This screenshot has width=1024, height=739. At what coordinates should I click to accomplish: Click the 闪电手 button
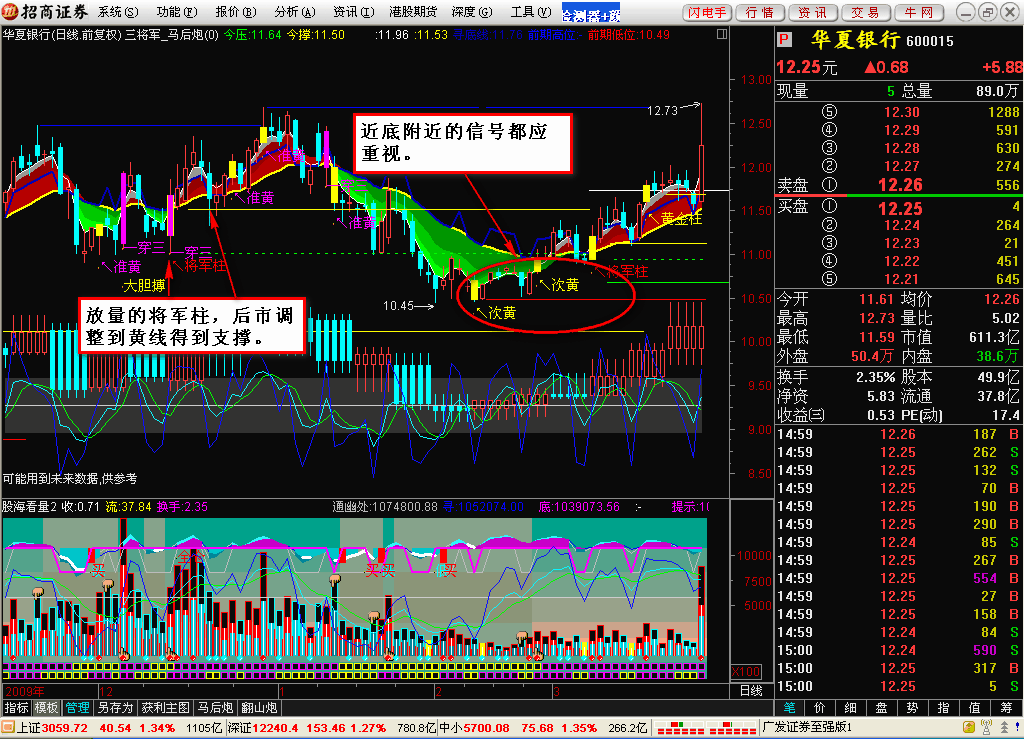pos(707,12)
